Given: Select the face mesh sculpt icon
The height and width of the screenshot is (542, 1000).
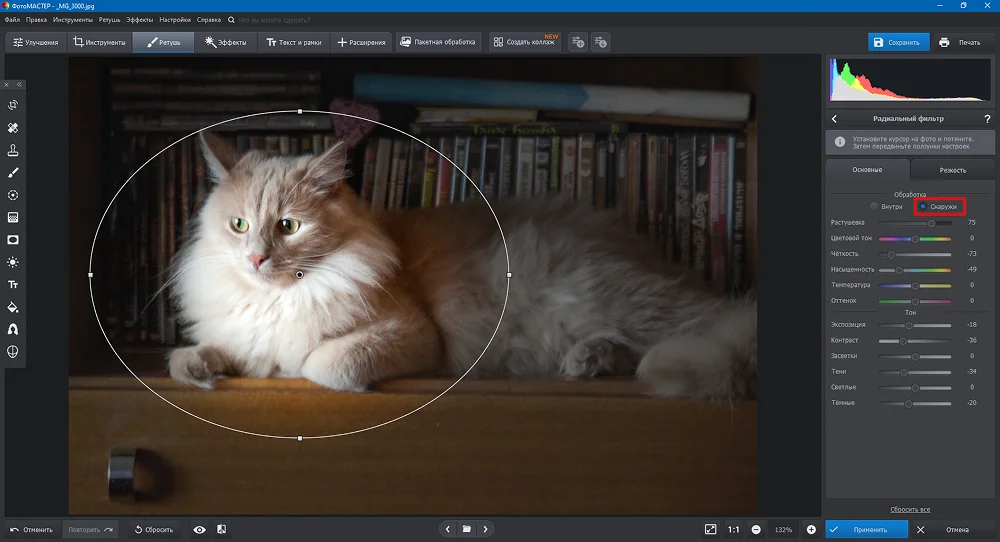Looking at the screenshot, I should pos(13,351).
